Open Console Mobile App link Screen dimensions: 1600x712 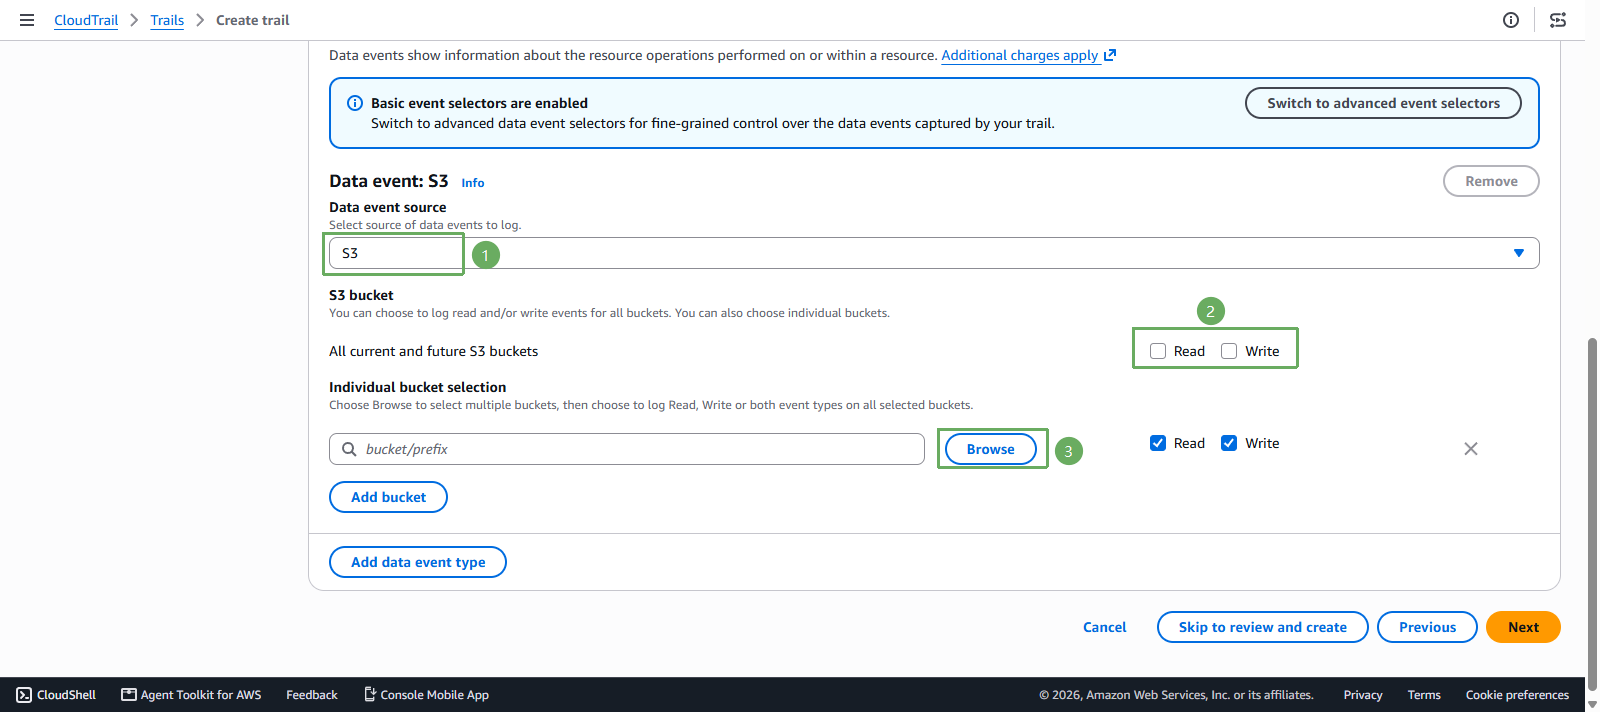point(426,695)
